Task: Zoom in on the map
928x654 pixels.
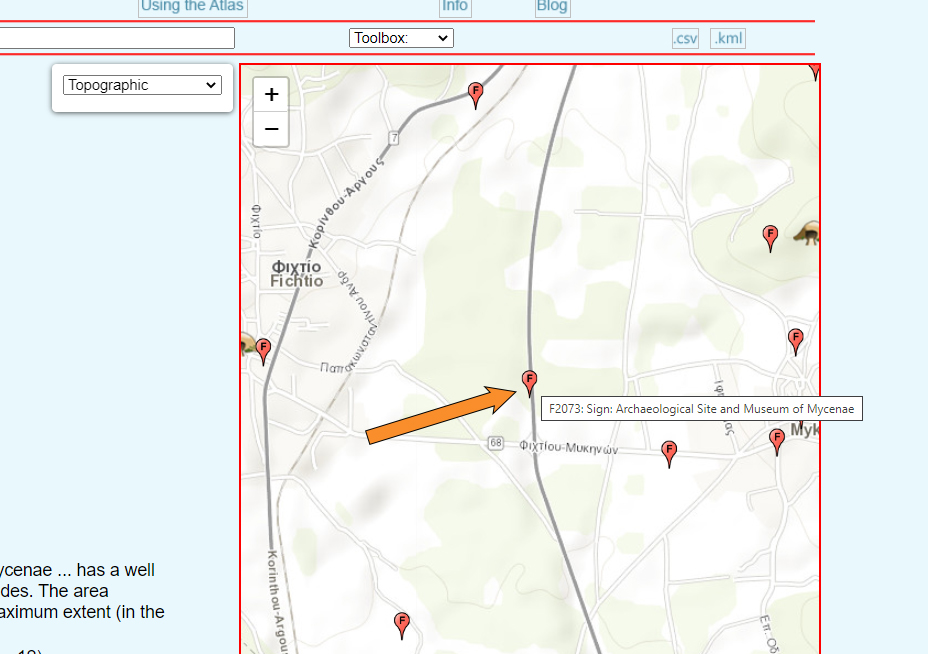Action: [271, 95]
